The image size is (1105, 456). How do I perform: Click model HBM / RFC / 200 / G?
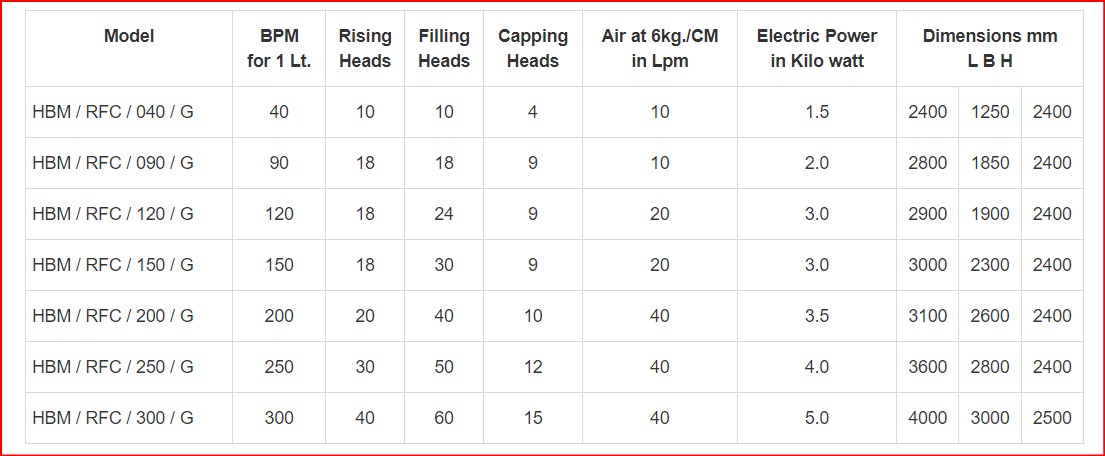click(x=113, y=316)
